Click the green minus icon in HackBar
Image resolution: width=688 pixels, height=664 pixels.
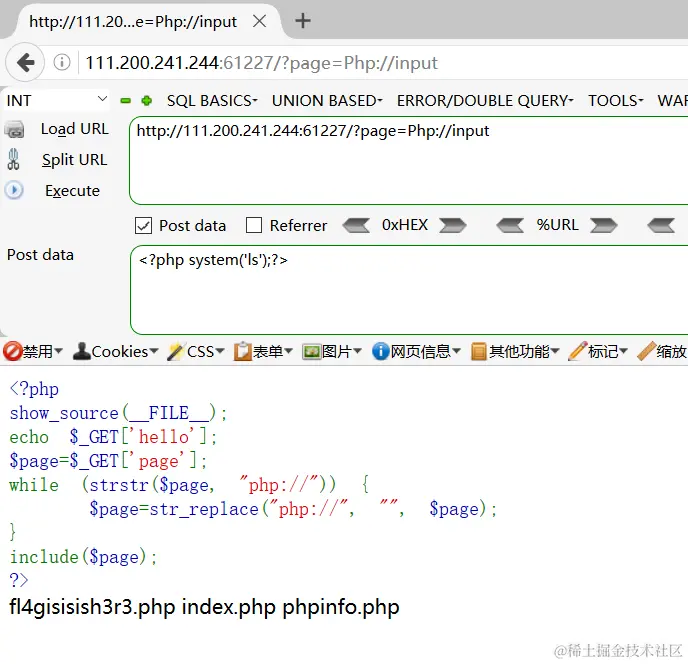pyautogui.click(x=125, y=101)
